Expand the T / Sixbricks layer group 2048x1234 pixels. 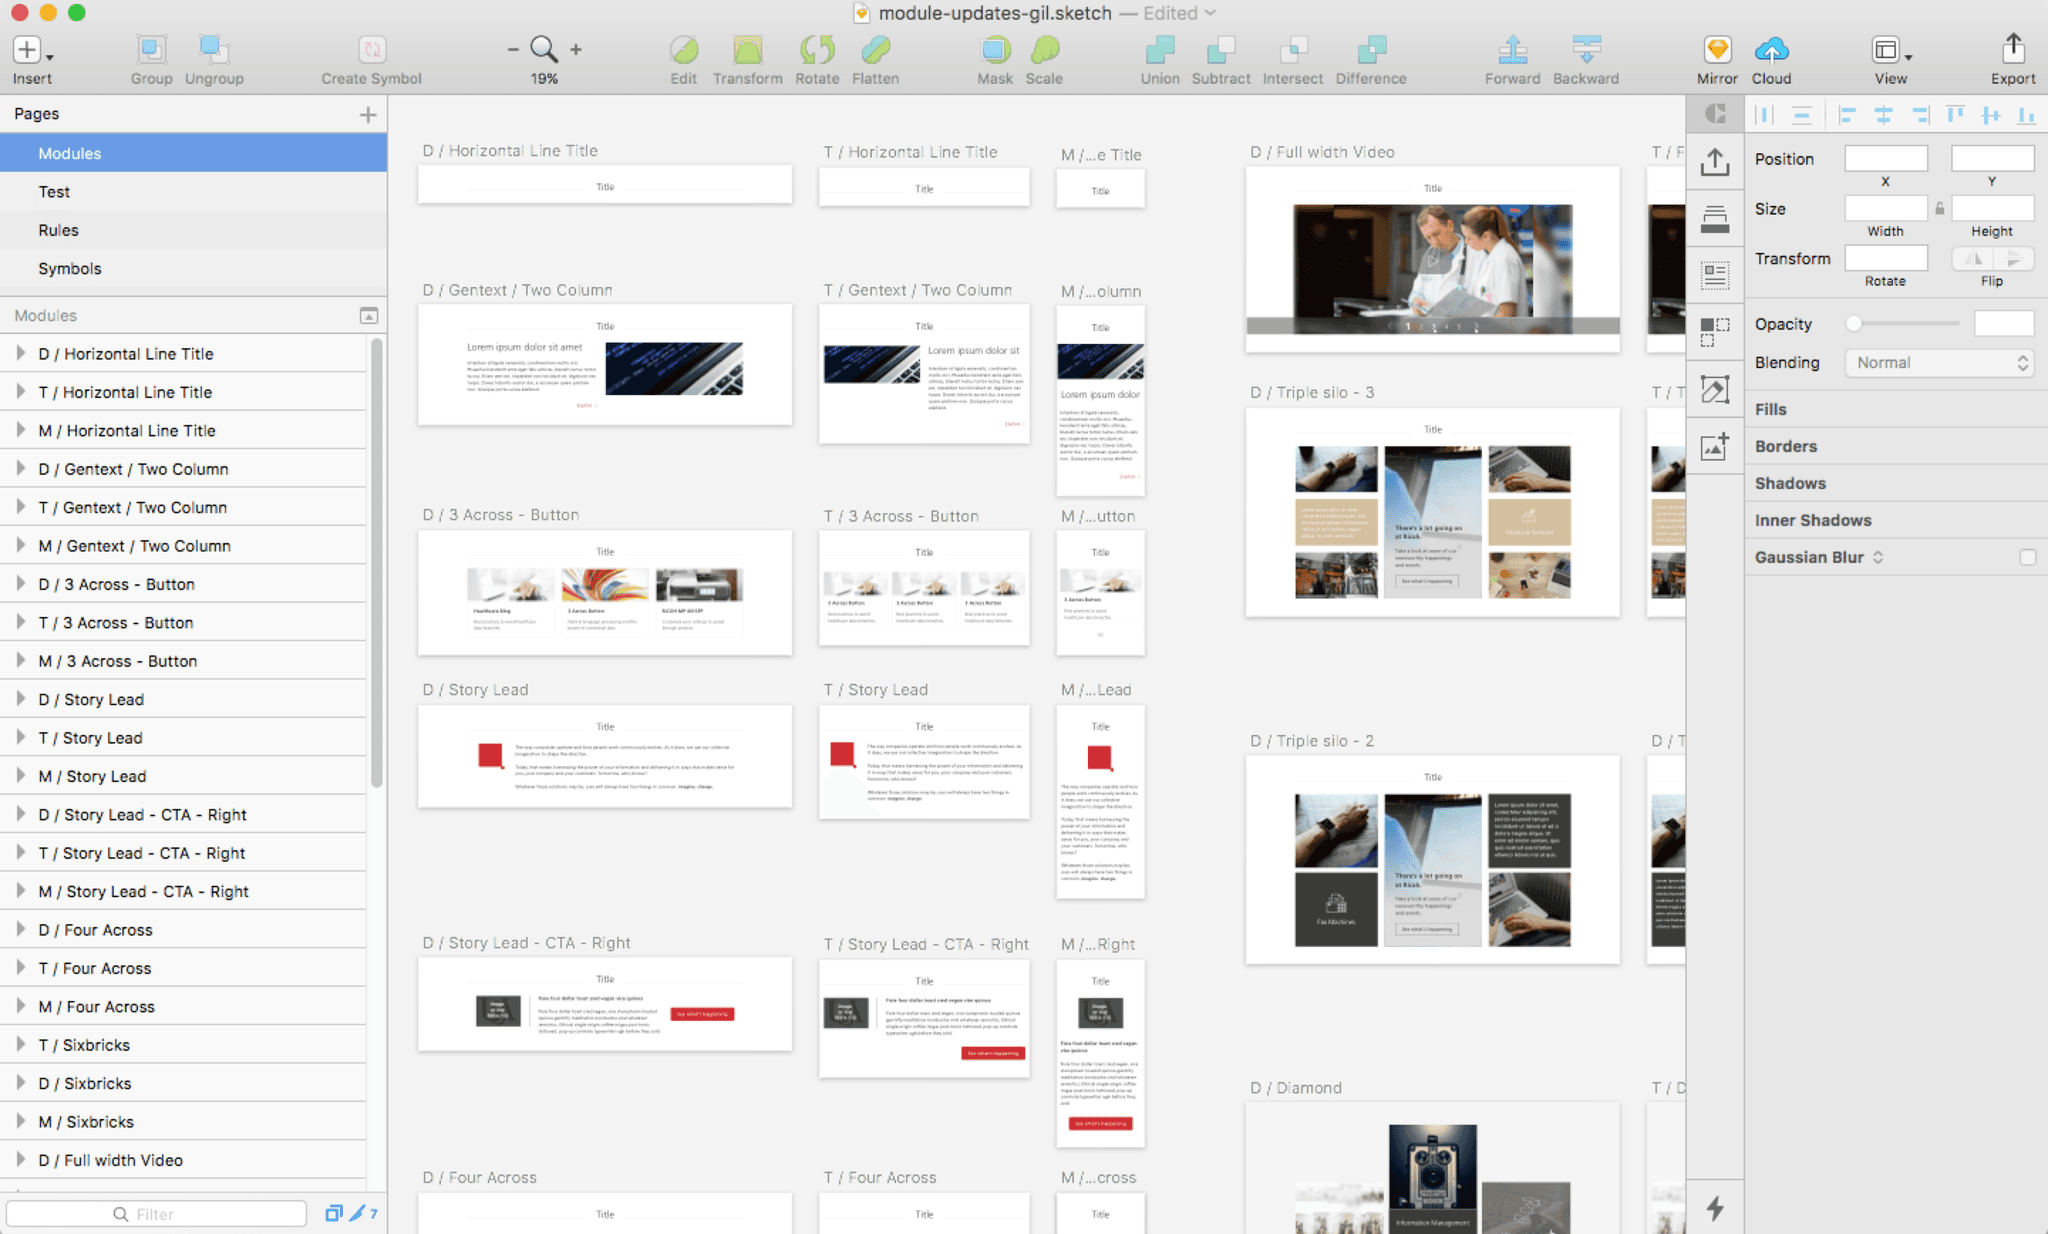pyautogui.click(x=20, y=1044)
